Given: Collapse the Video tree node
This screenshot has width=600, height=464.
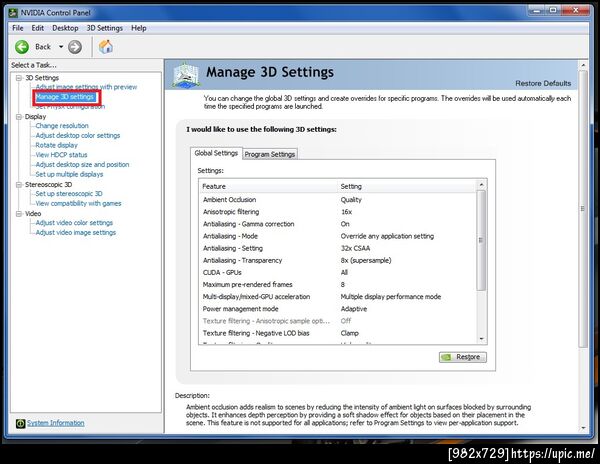Looking at the screenshot, I should pos(18,214).
